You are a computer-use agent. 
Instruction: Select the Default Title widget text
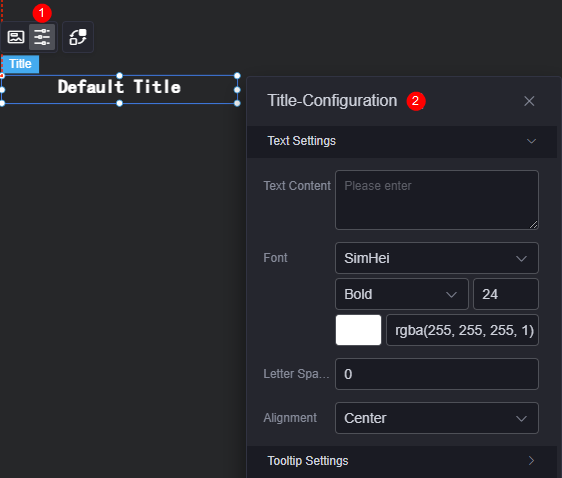(119, 87)
